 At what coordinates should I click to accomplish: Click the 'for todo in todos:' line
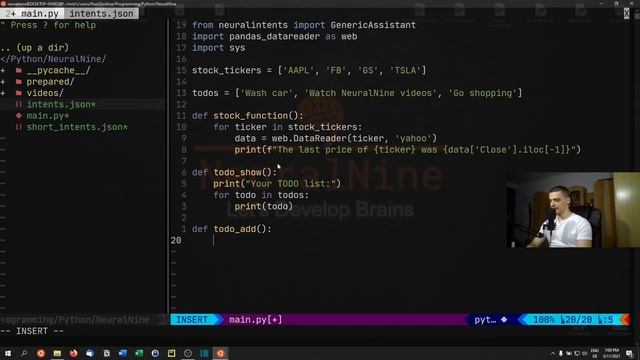coord(261,195)
